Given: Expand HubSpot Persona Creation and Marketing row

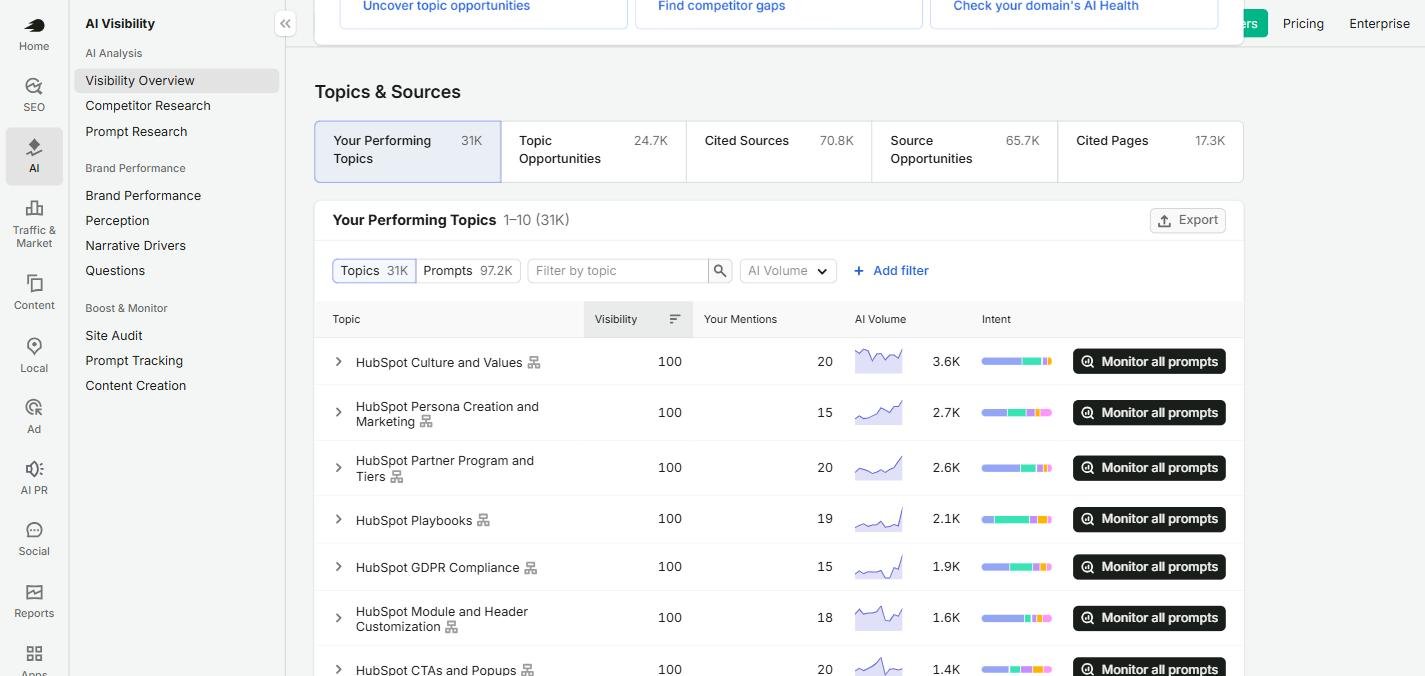Looking at the screenshot, I should pyautogui.click(x=338, y=412).
